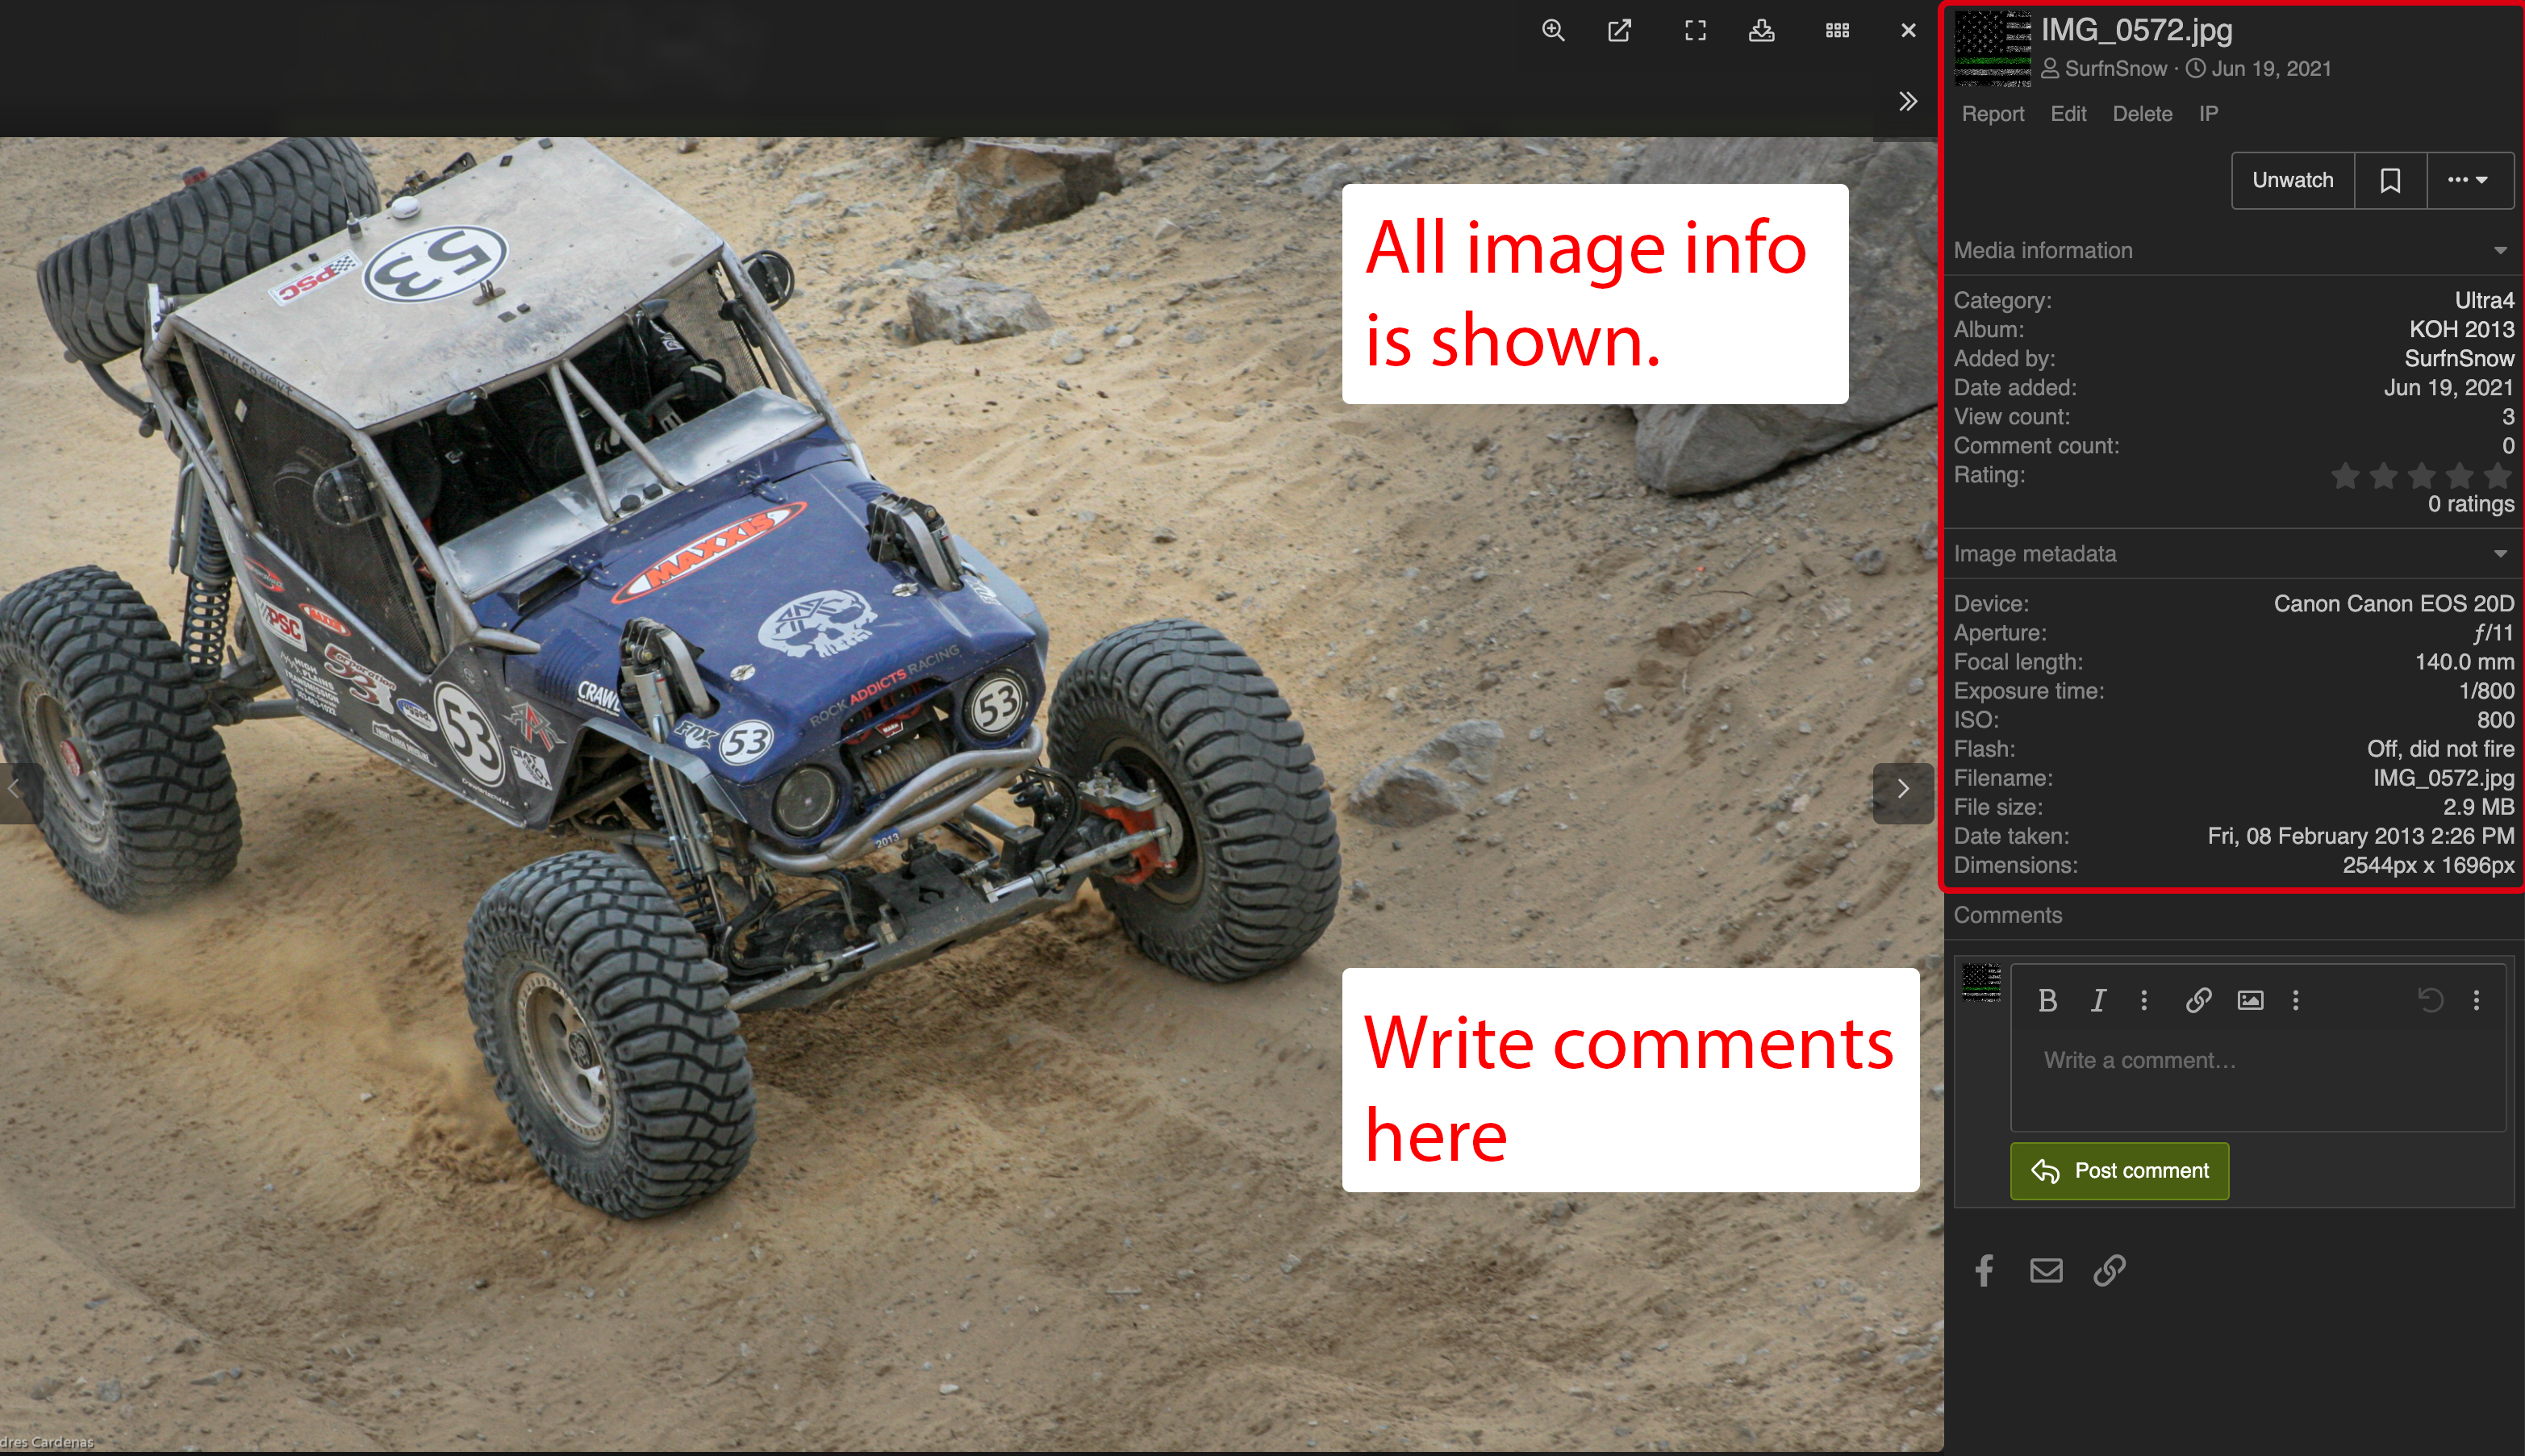Click 'Canon Canon EOS 20D' device value
The width and height of the screenshot is (2525, 1456).
(x=2394, y=604)
